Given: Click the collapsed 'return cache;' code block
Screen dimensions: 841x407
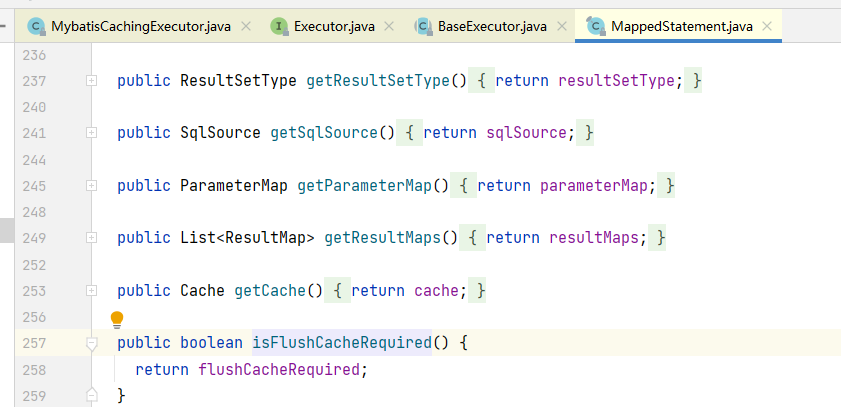Looking at the screenshot, I should [410, 291].
